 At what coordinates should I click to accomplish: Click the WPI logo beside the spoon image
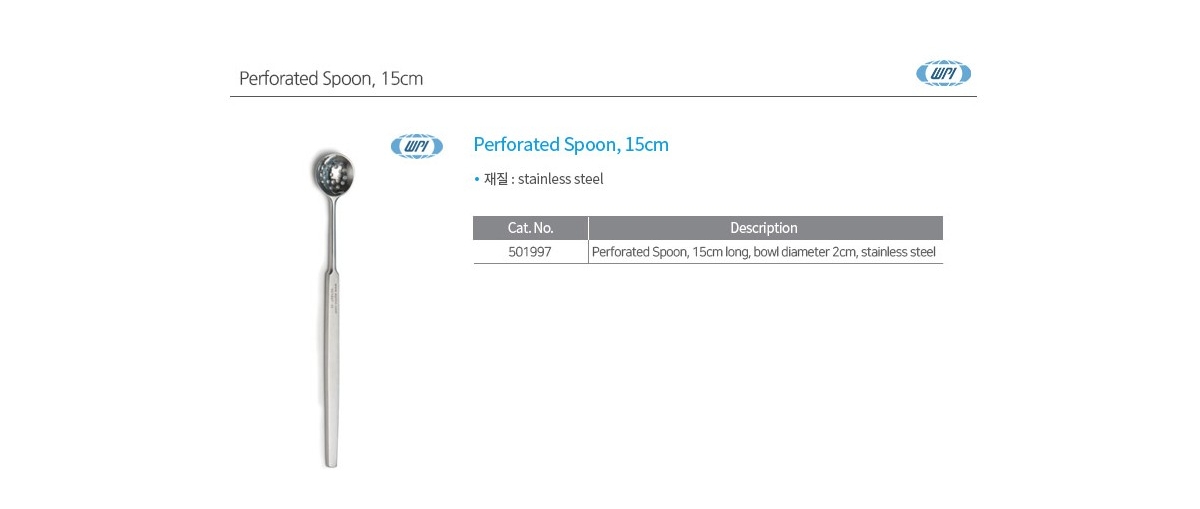(x=416, y=146)
